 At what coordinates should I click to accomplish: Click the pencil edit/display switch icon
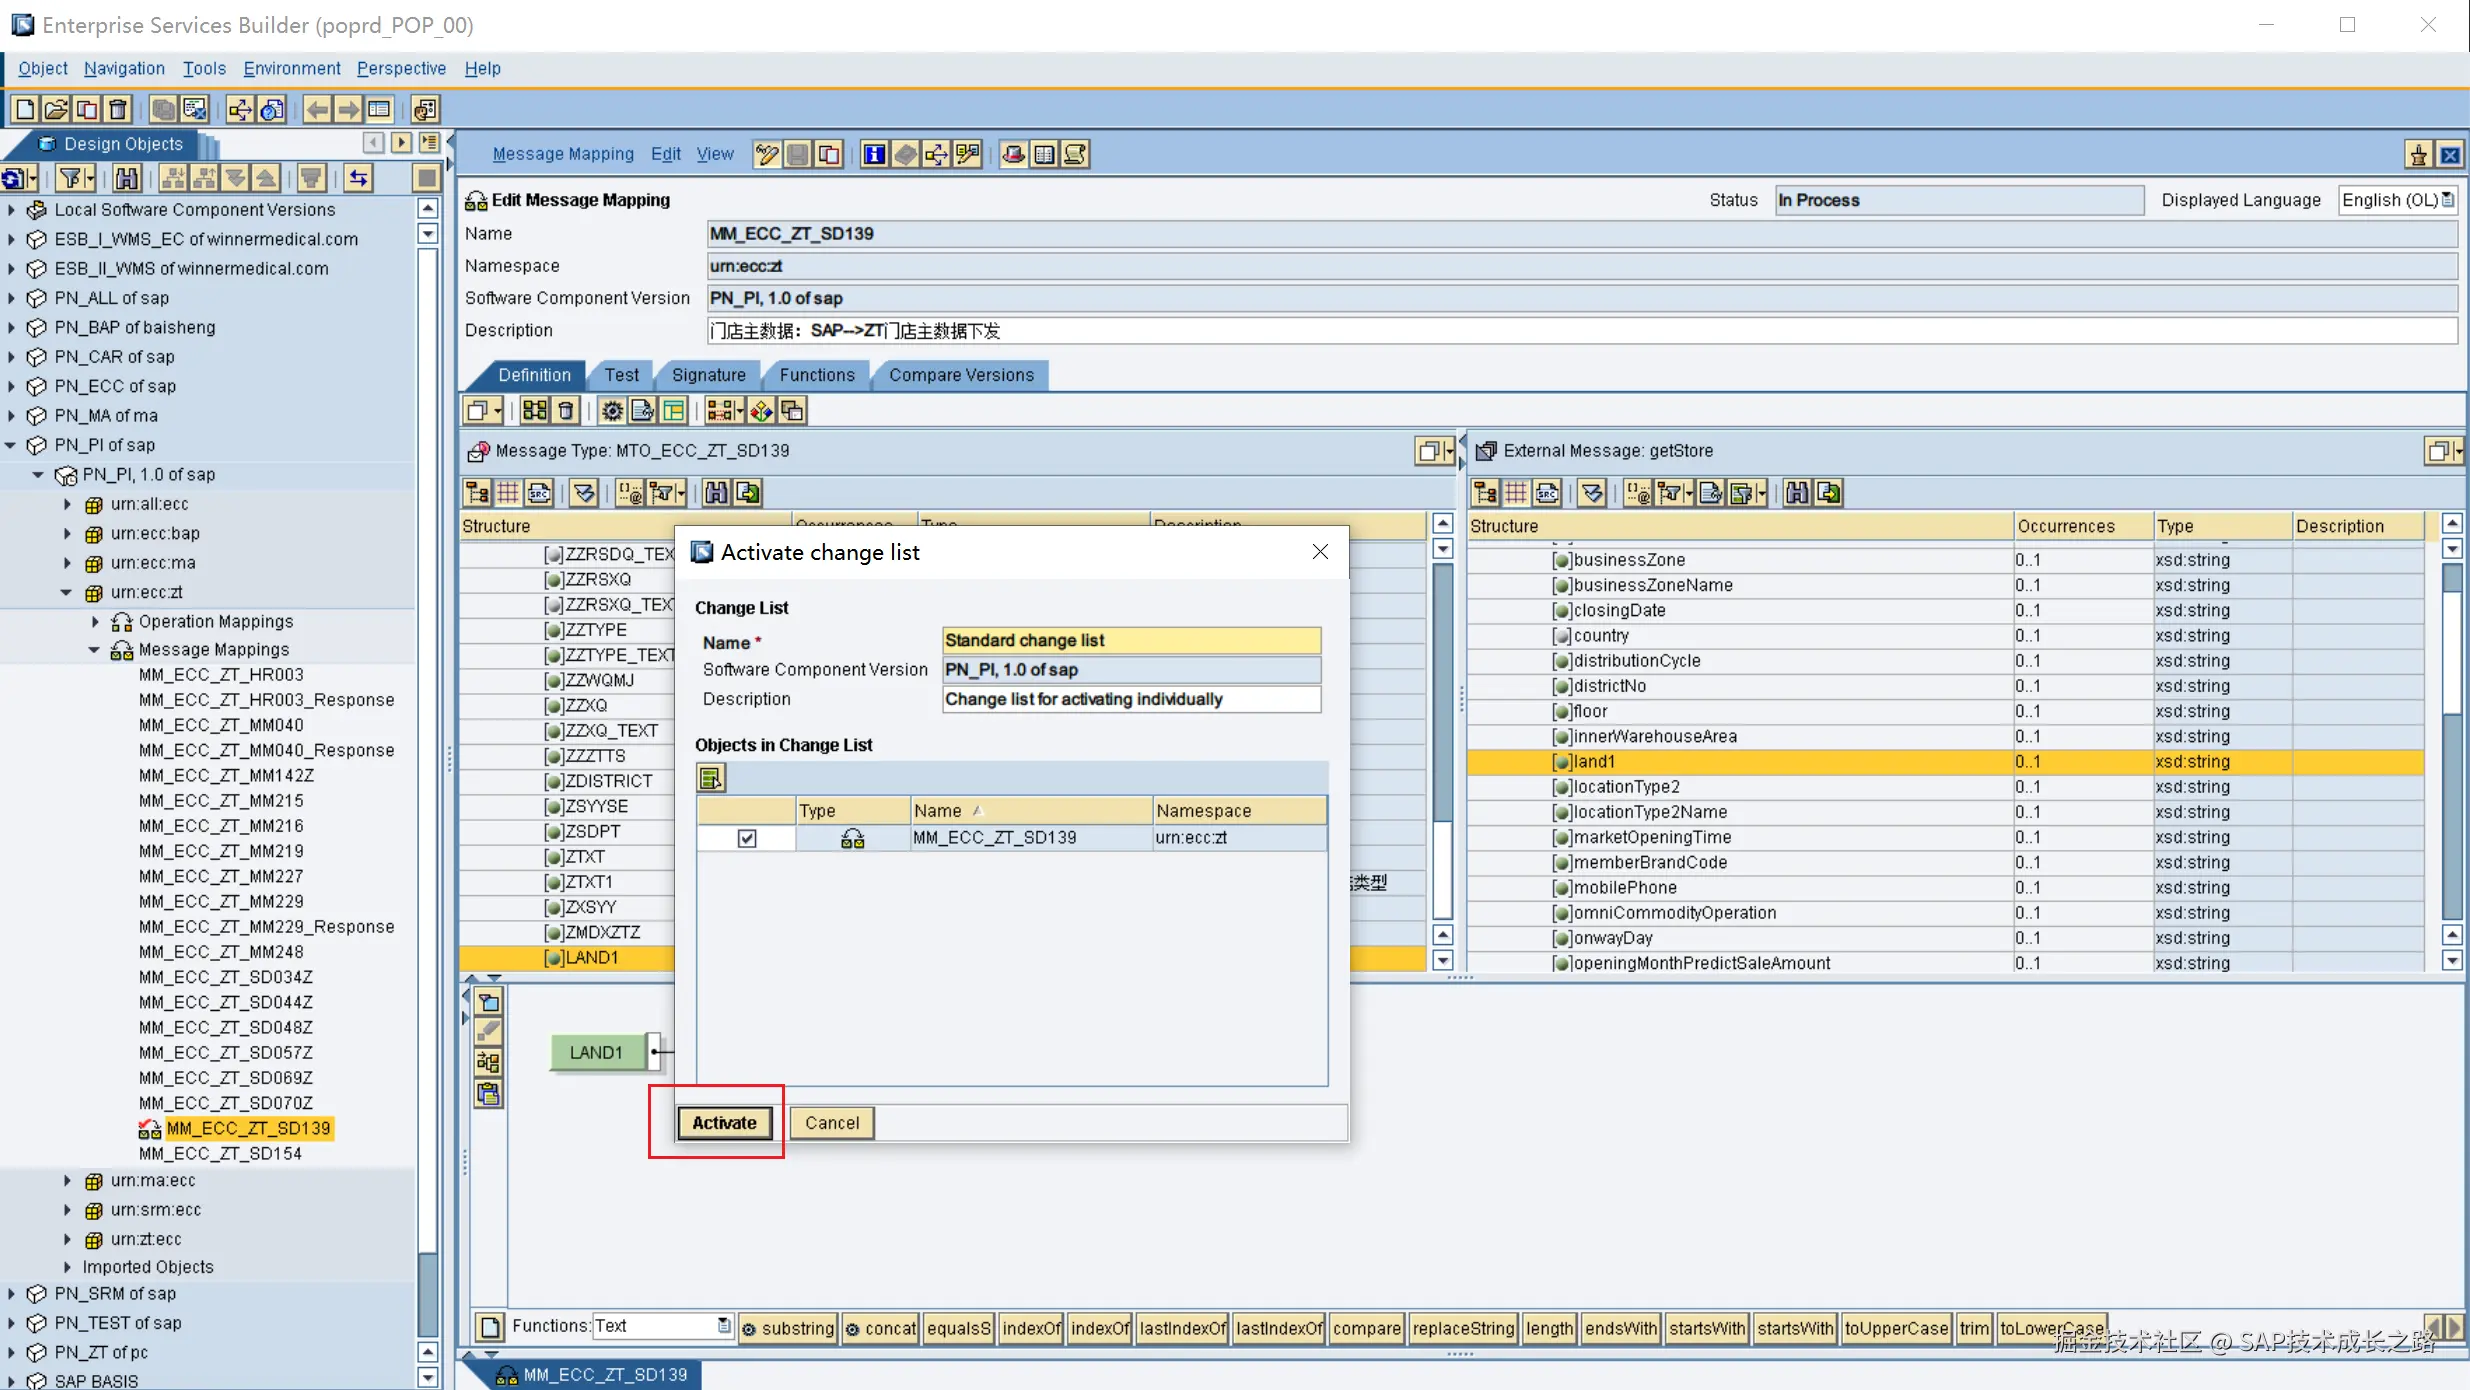tap(767, 154)
